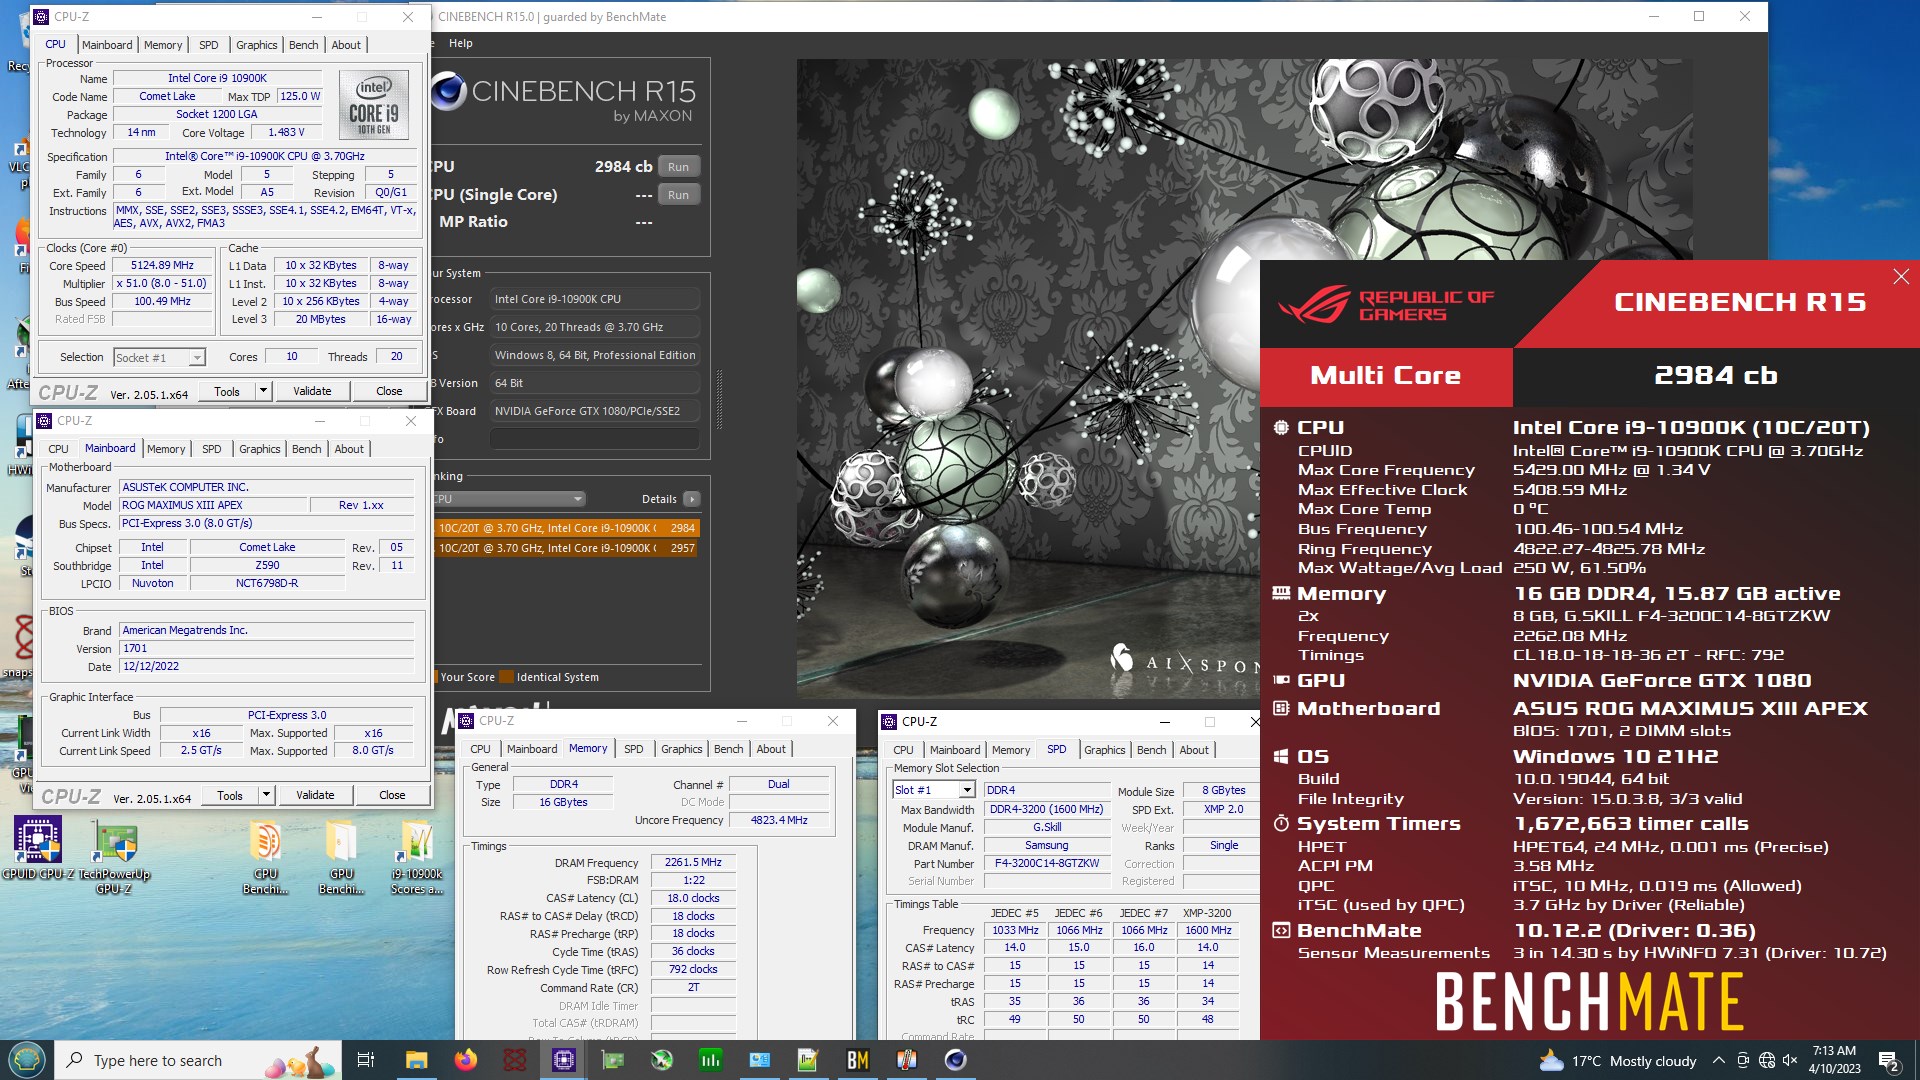Click the Details arrow button in Cinebench ranking

(x=692, y=499)
